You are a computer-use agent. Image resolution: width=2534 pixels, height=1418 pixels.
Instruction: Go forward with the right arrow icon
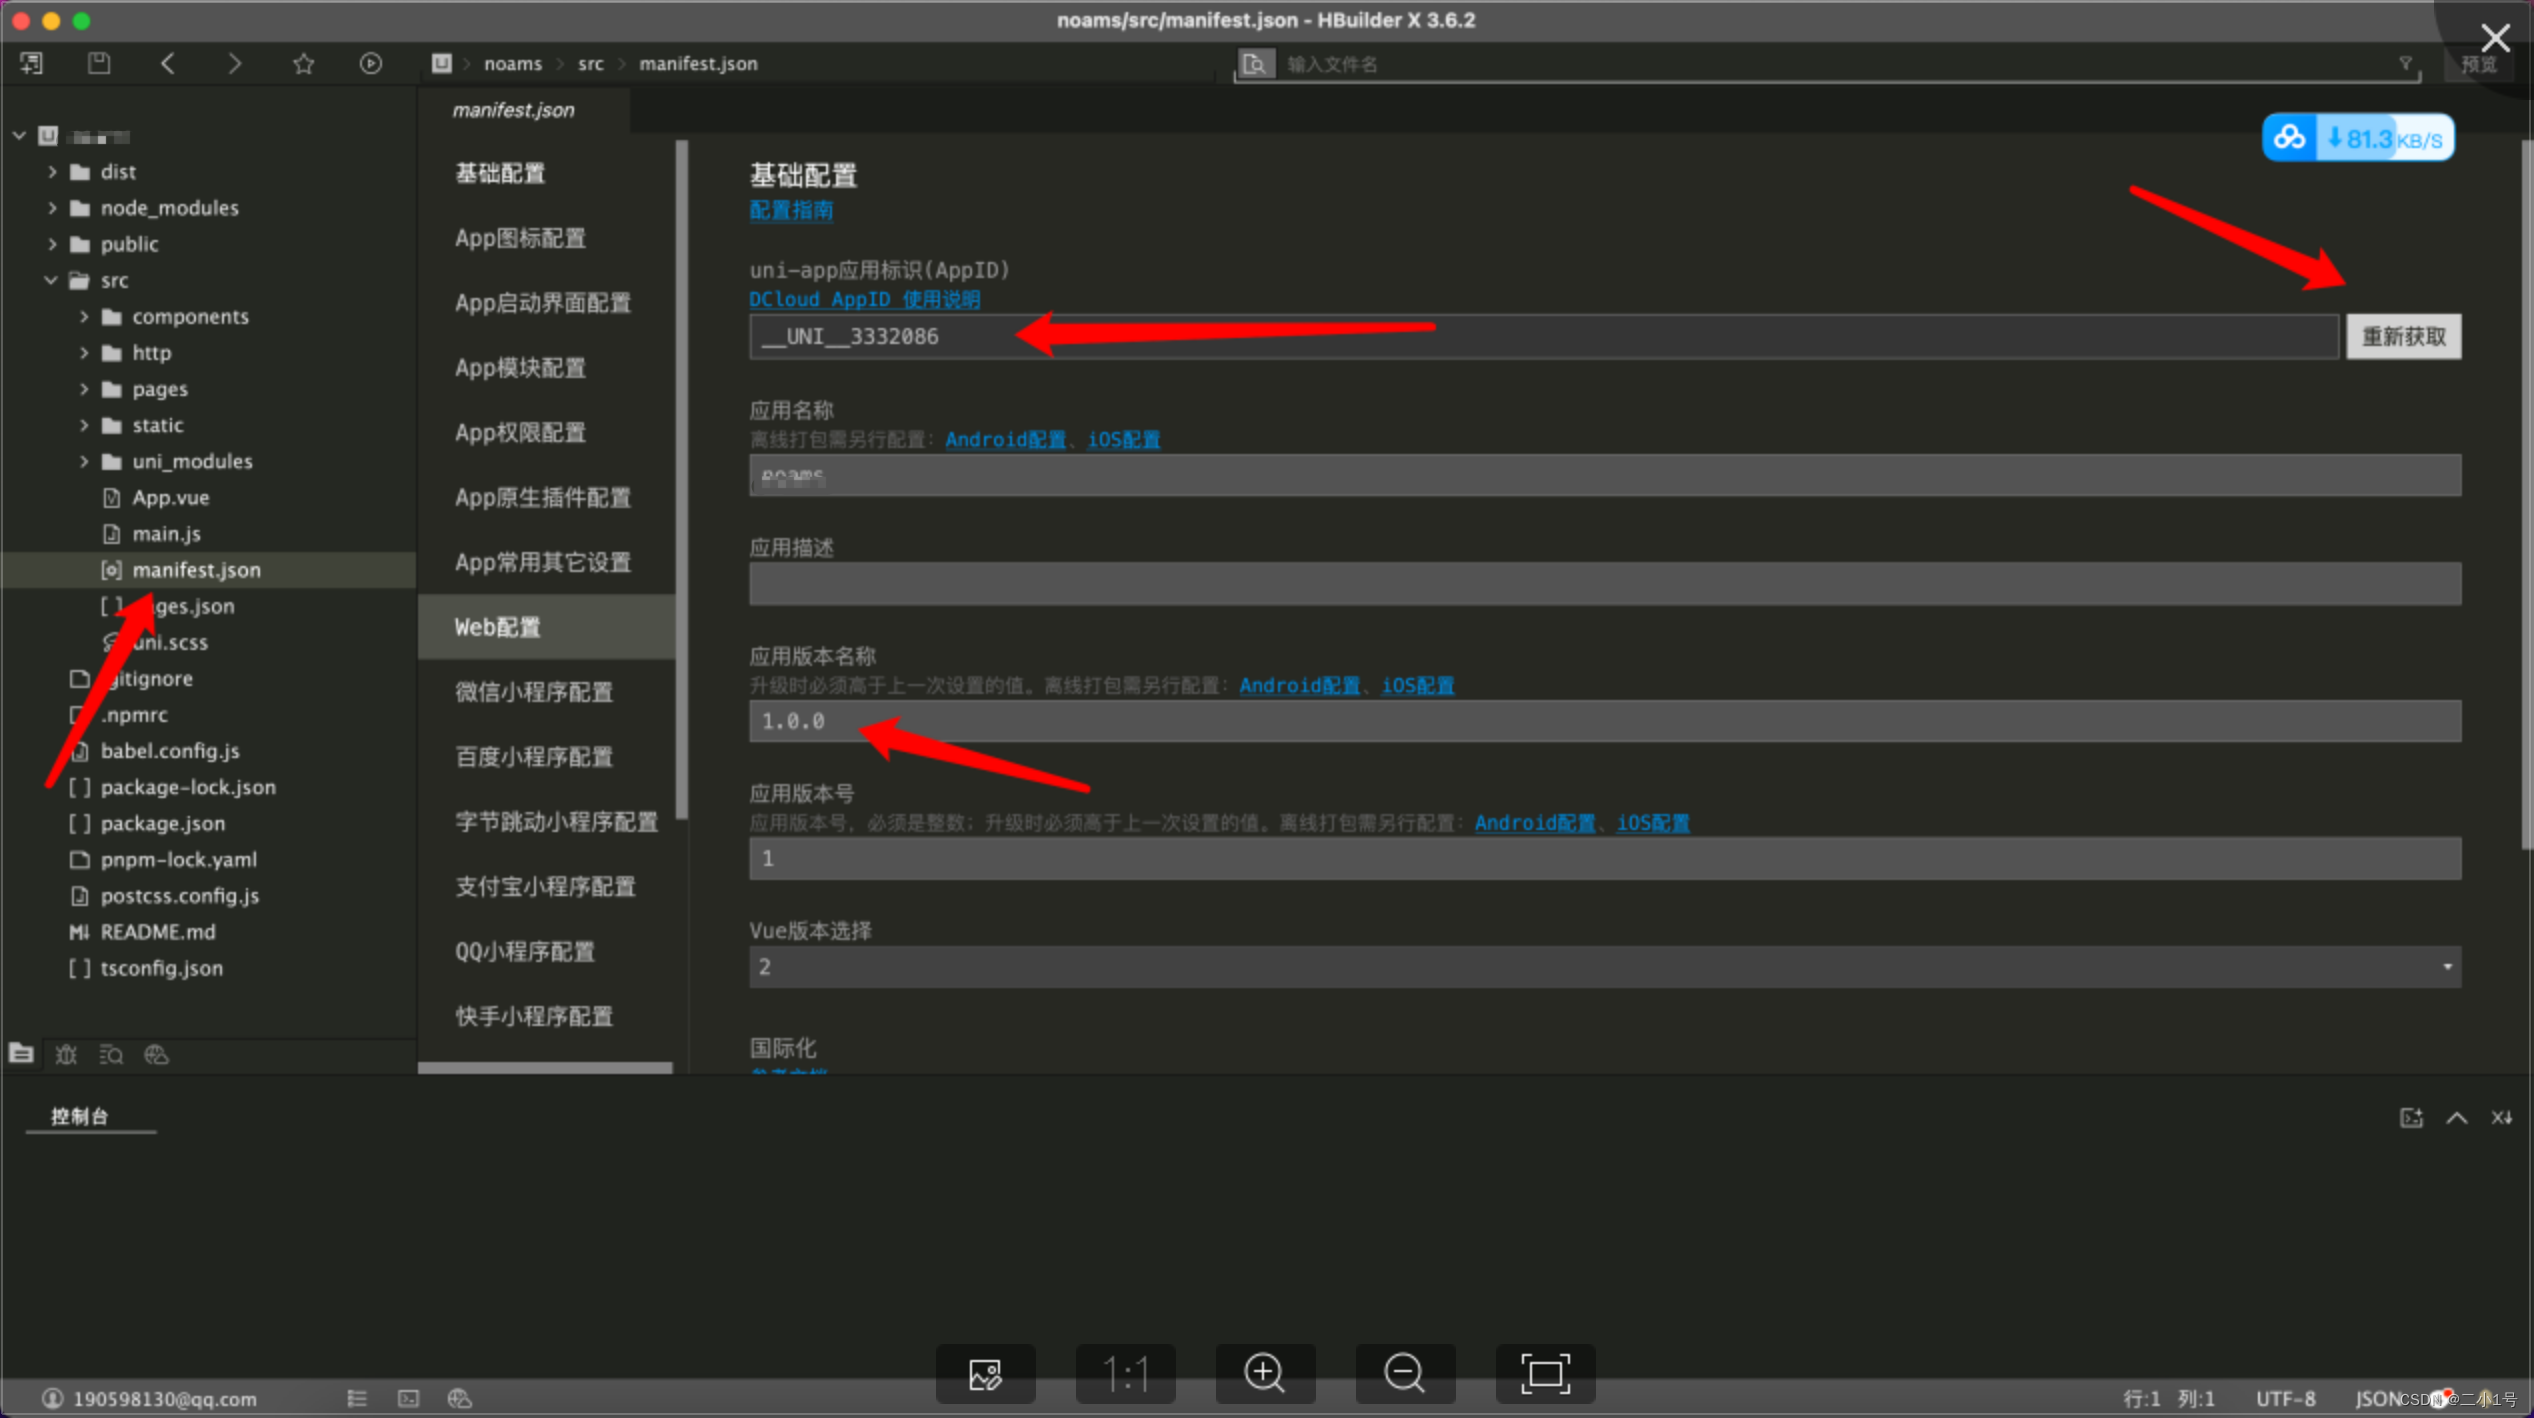pos(234,64)
